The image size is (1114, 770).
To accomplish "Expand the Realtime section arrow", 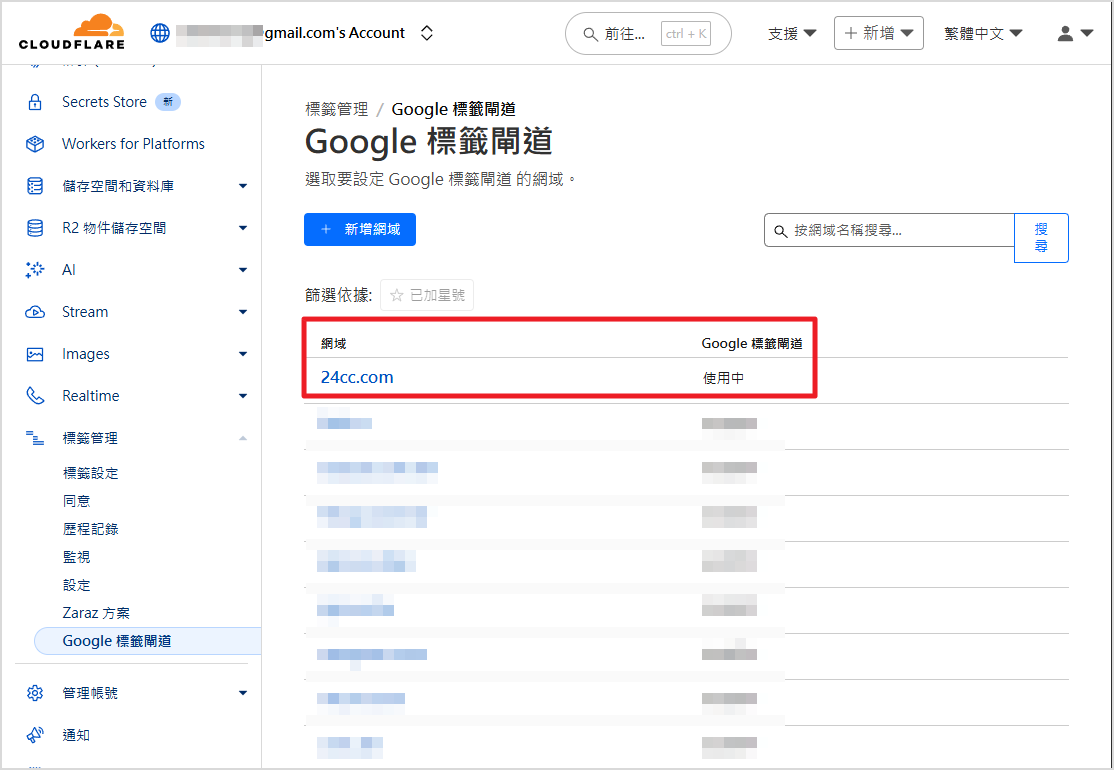I will pos(243,396).
